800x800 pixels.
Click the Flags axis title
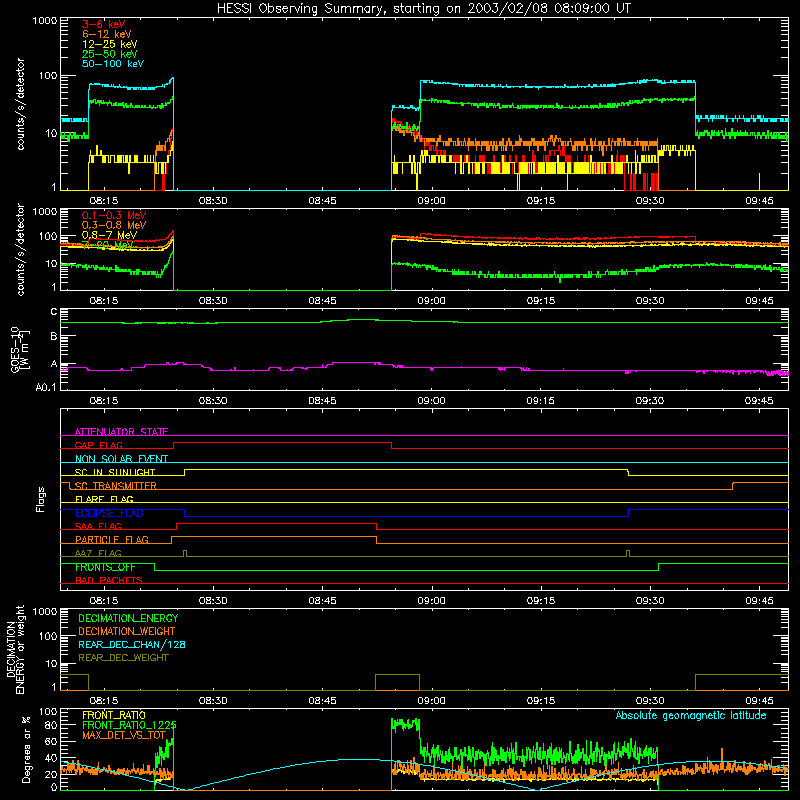pos(41,499)
